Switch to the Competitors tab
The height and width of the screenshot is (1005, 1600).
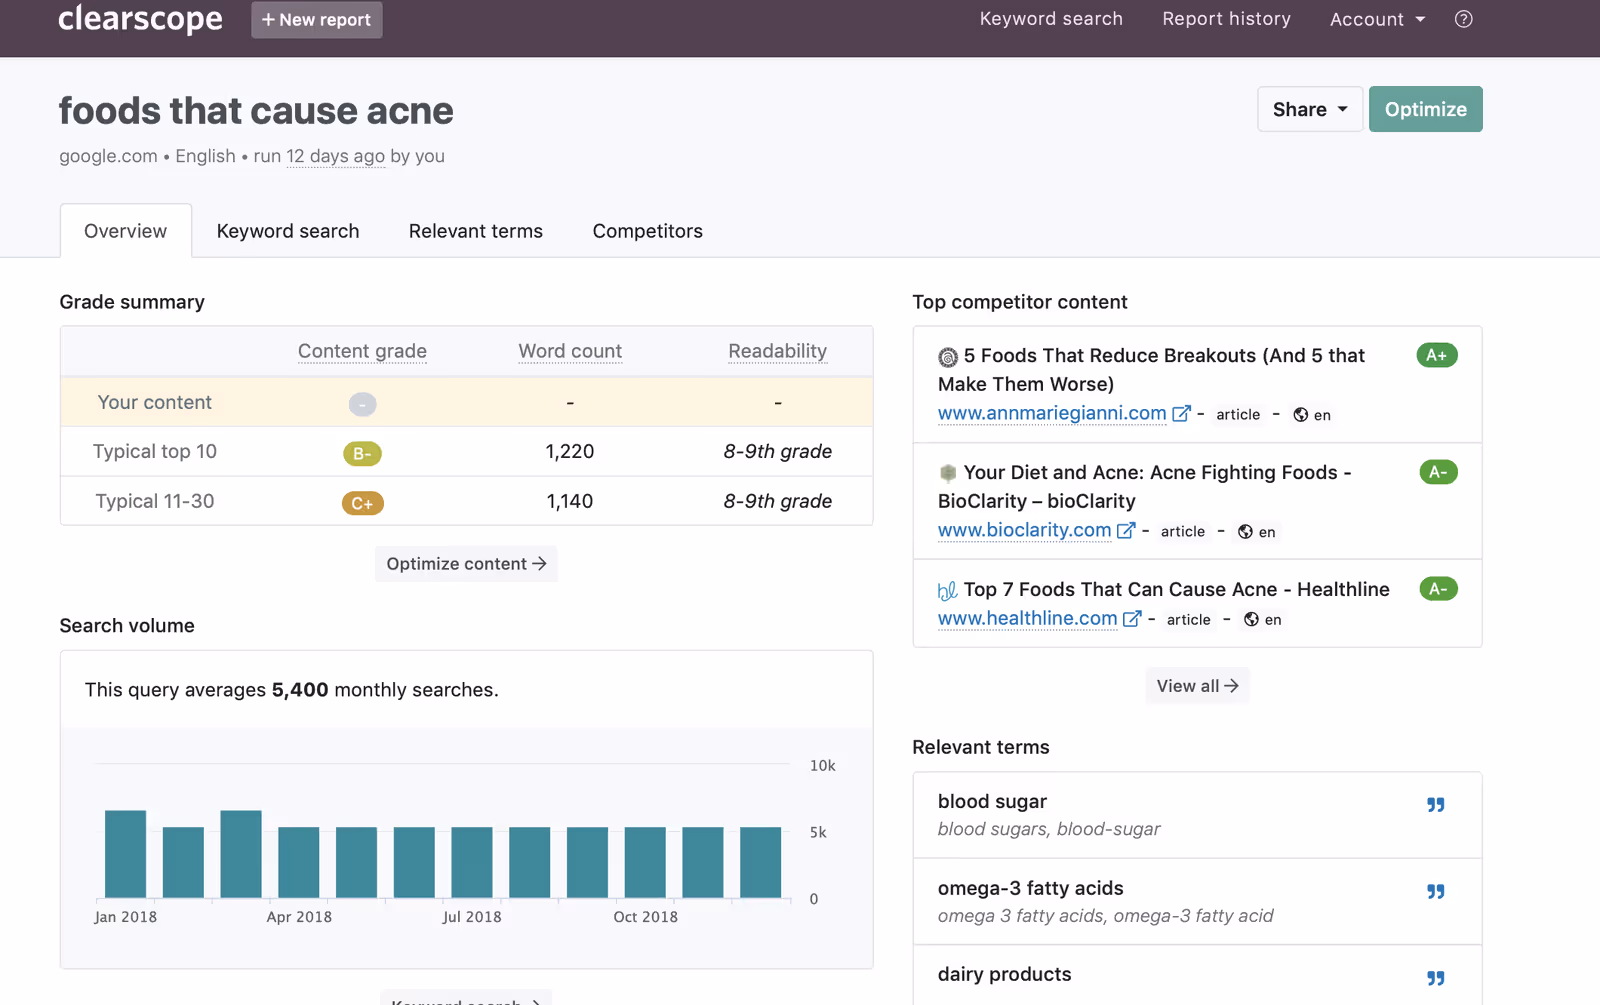(x=648, y=231)
